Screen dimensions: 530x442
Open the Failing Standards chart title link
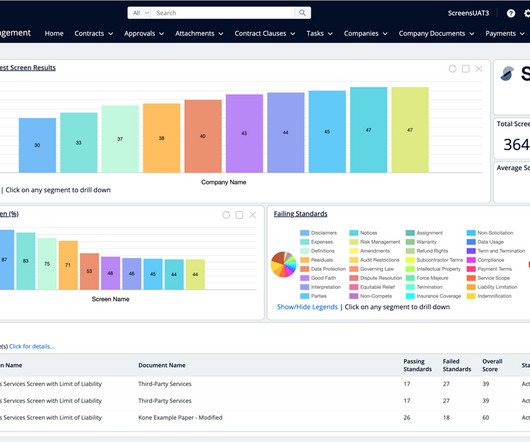pyautogui.click(x=300, y=214)
